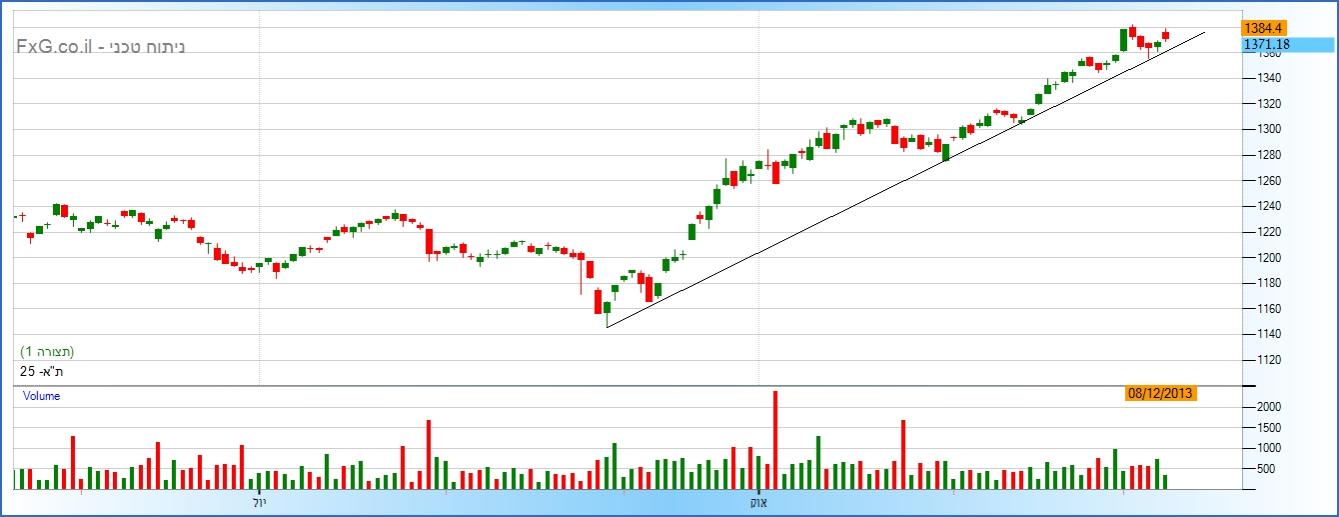Click the orange 08/12/2013 date label

(1160, 394)
